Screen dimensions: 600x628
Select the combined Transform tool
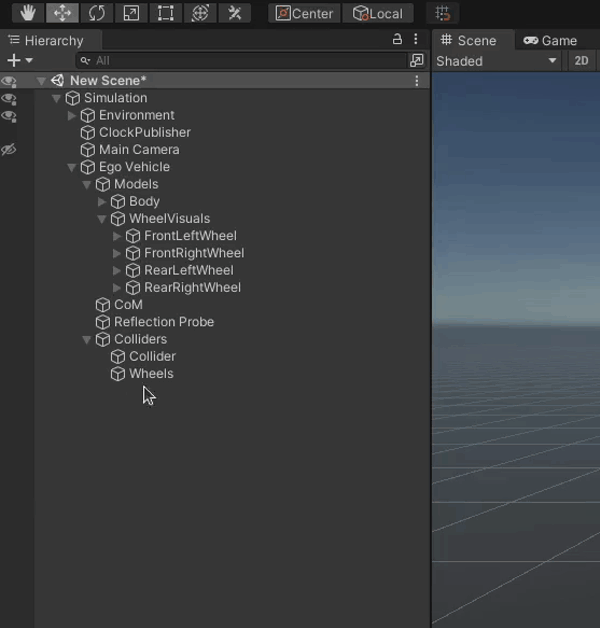pyautogui.click(x=200, y=13)
